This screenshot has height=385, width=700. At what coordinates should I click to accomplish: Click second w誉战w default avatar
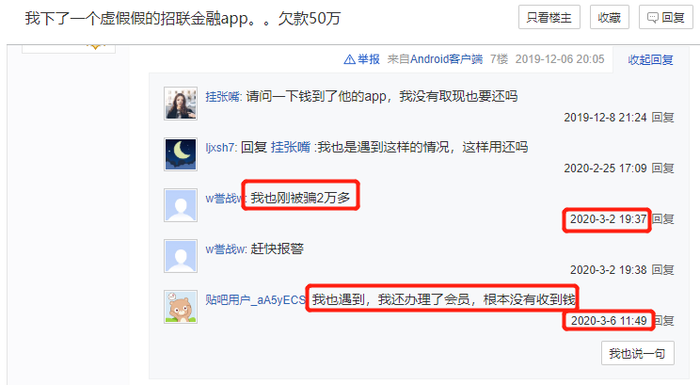(x=180, y=256)
